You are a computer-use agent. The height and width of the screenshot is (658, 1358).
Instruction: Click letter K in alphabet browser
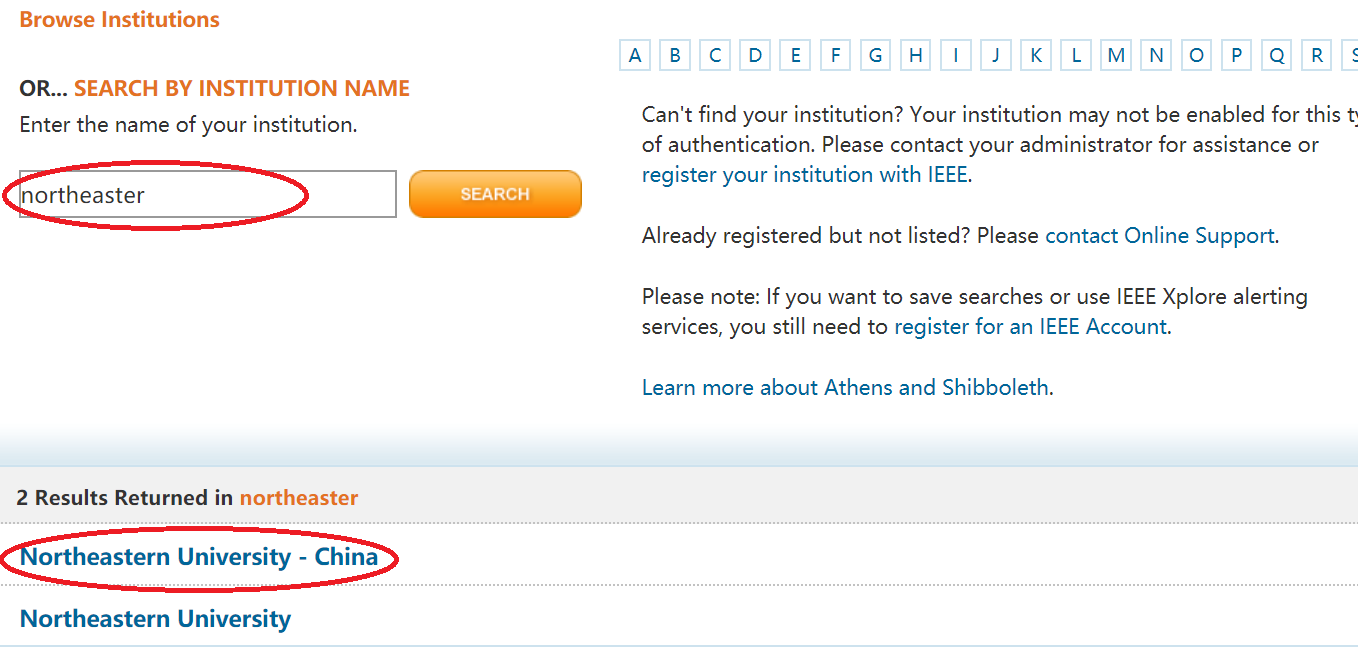click(1036, 56)
